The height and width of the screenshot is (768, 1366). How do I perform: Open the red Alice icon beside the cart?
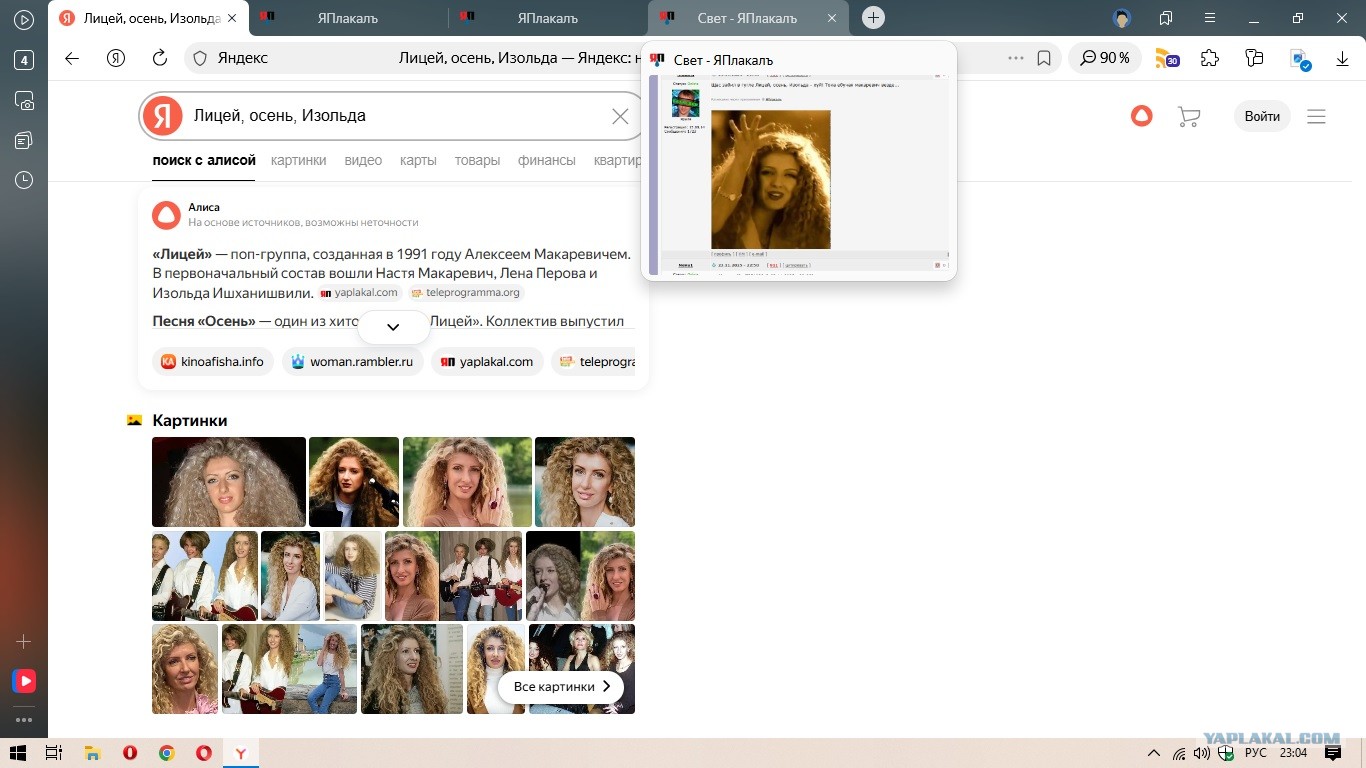1142,116
